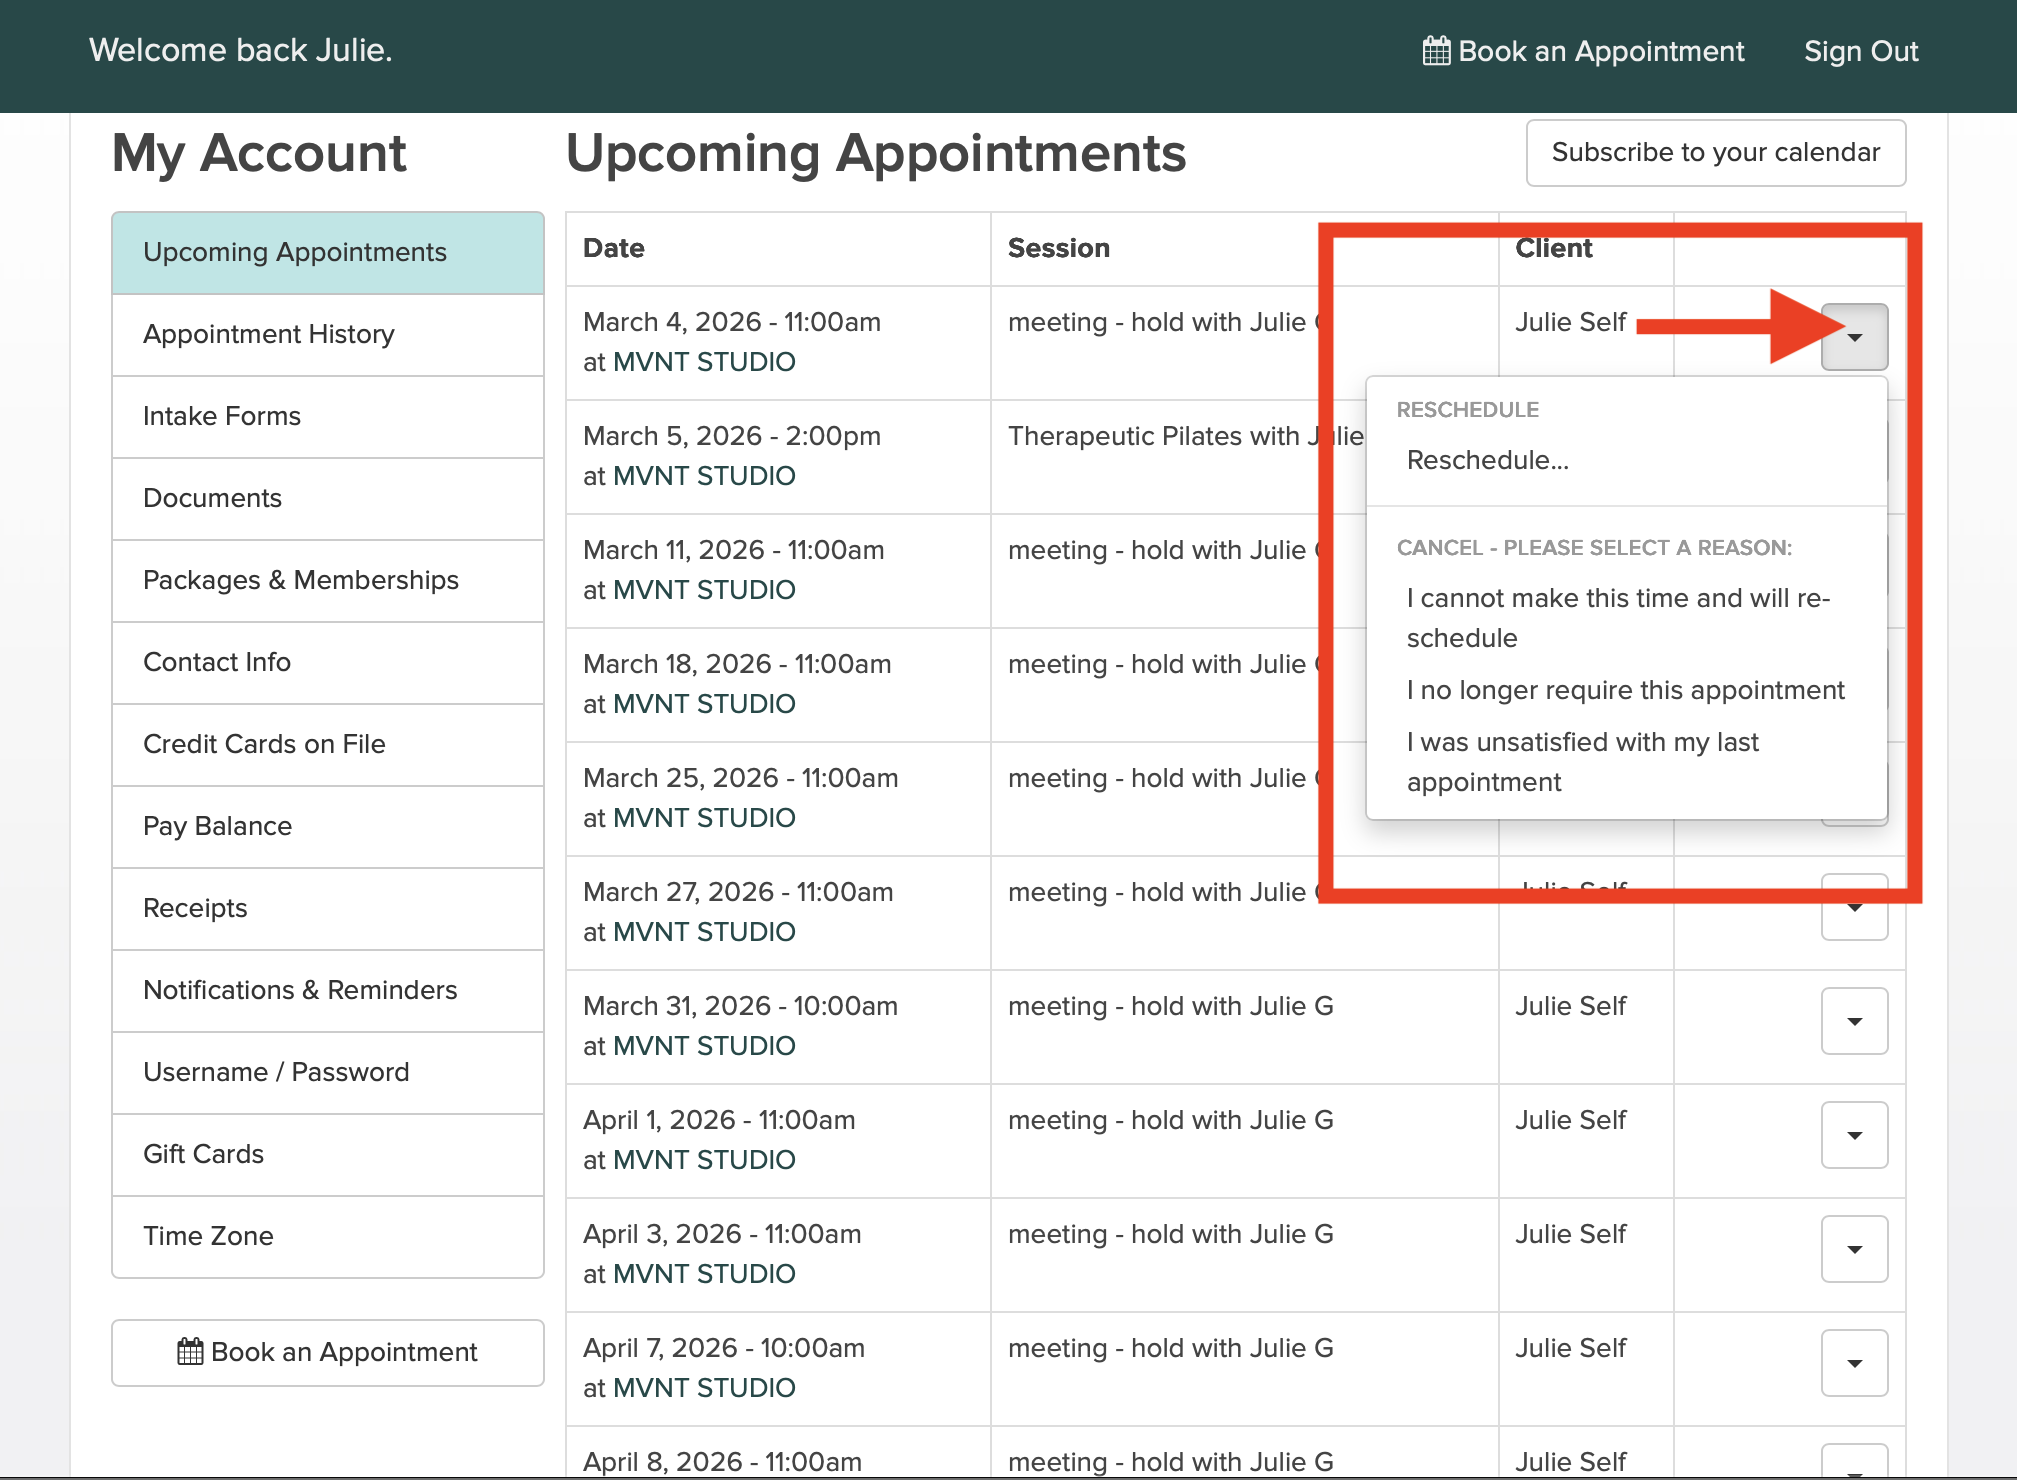The width and height of the screenshot is (2017, 1480).
Task: Click MVNT STUDIO link for March 5 appointment
Action: 703,476
